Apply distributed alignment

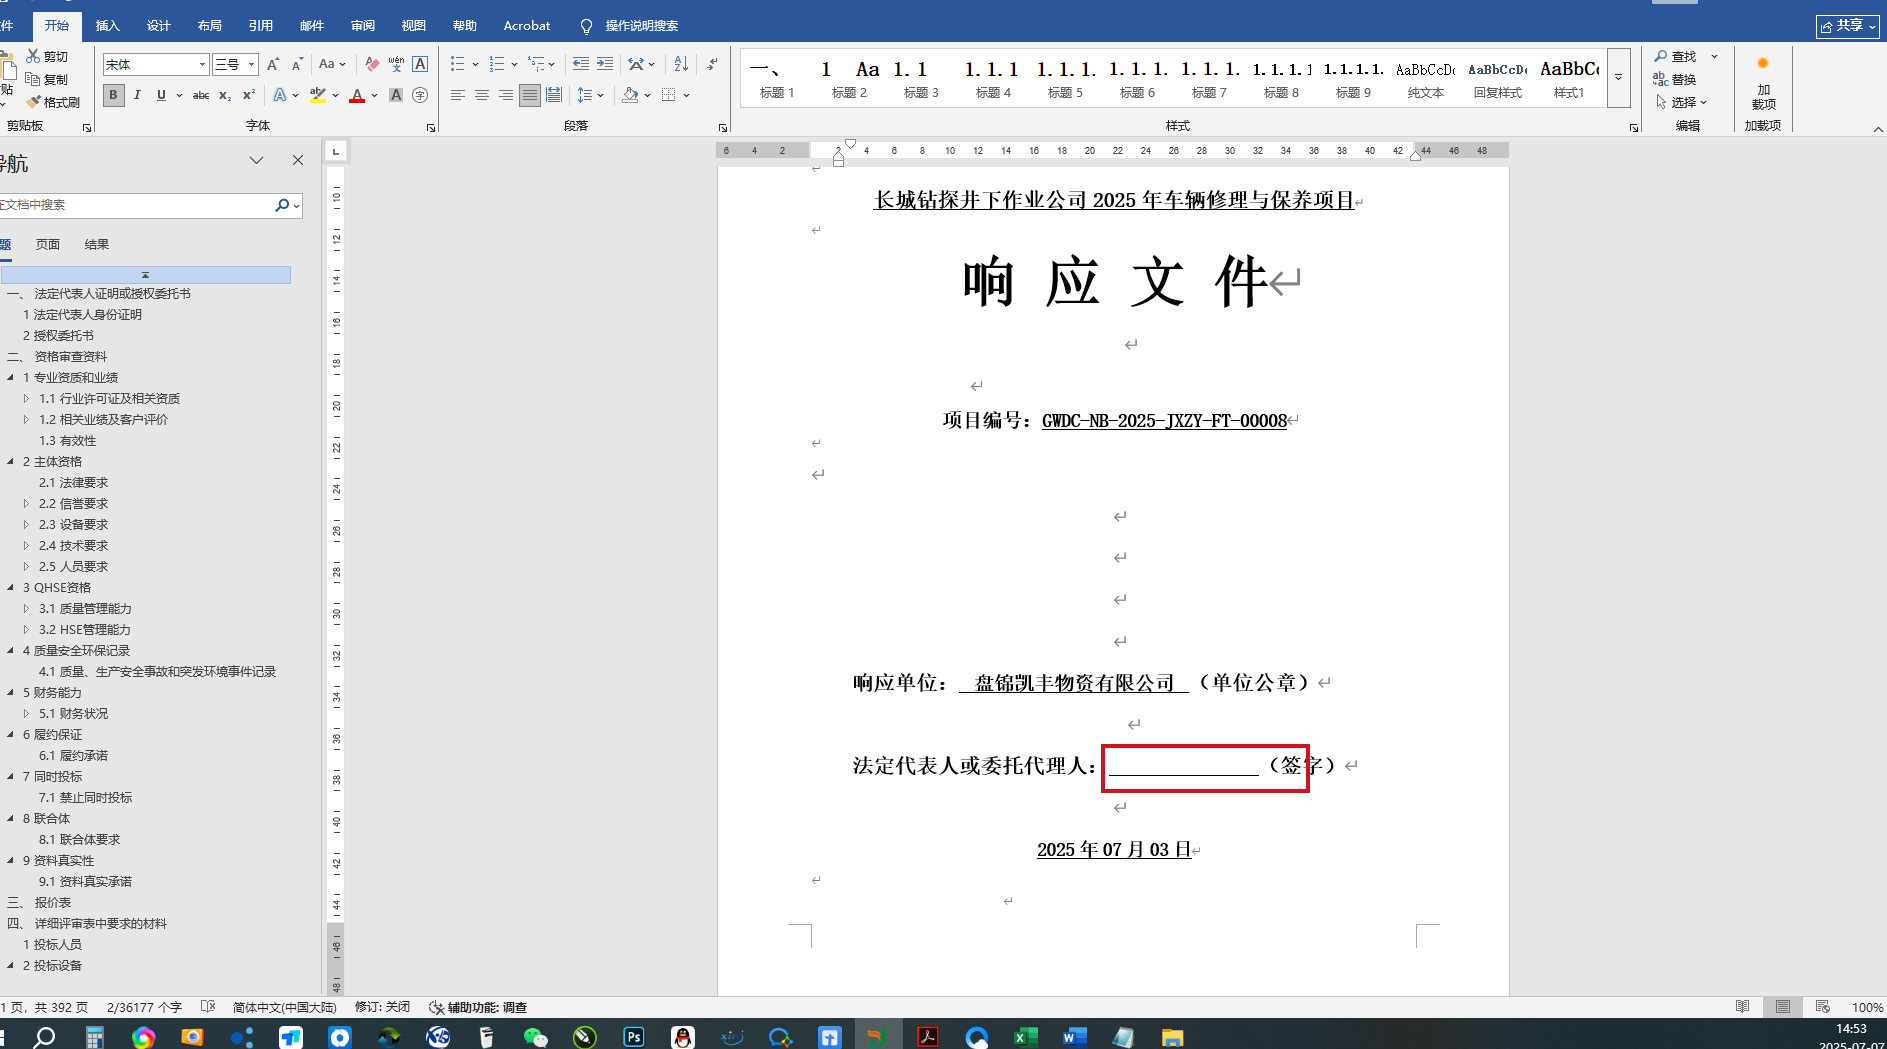(554, 95)
